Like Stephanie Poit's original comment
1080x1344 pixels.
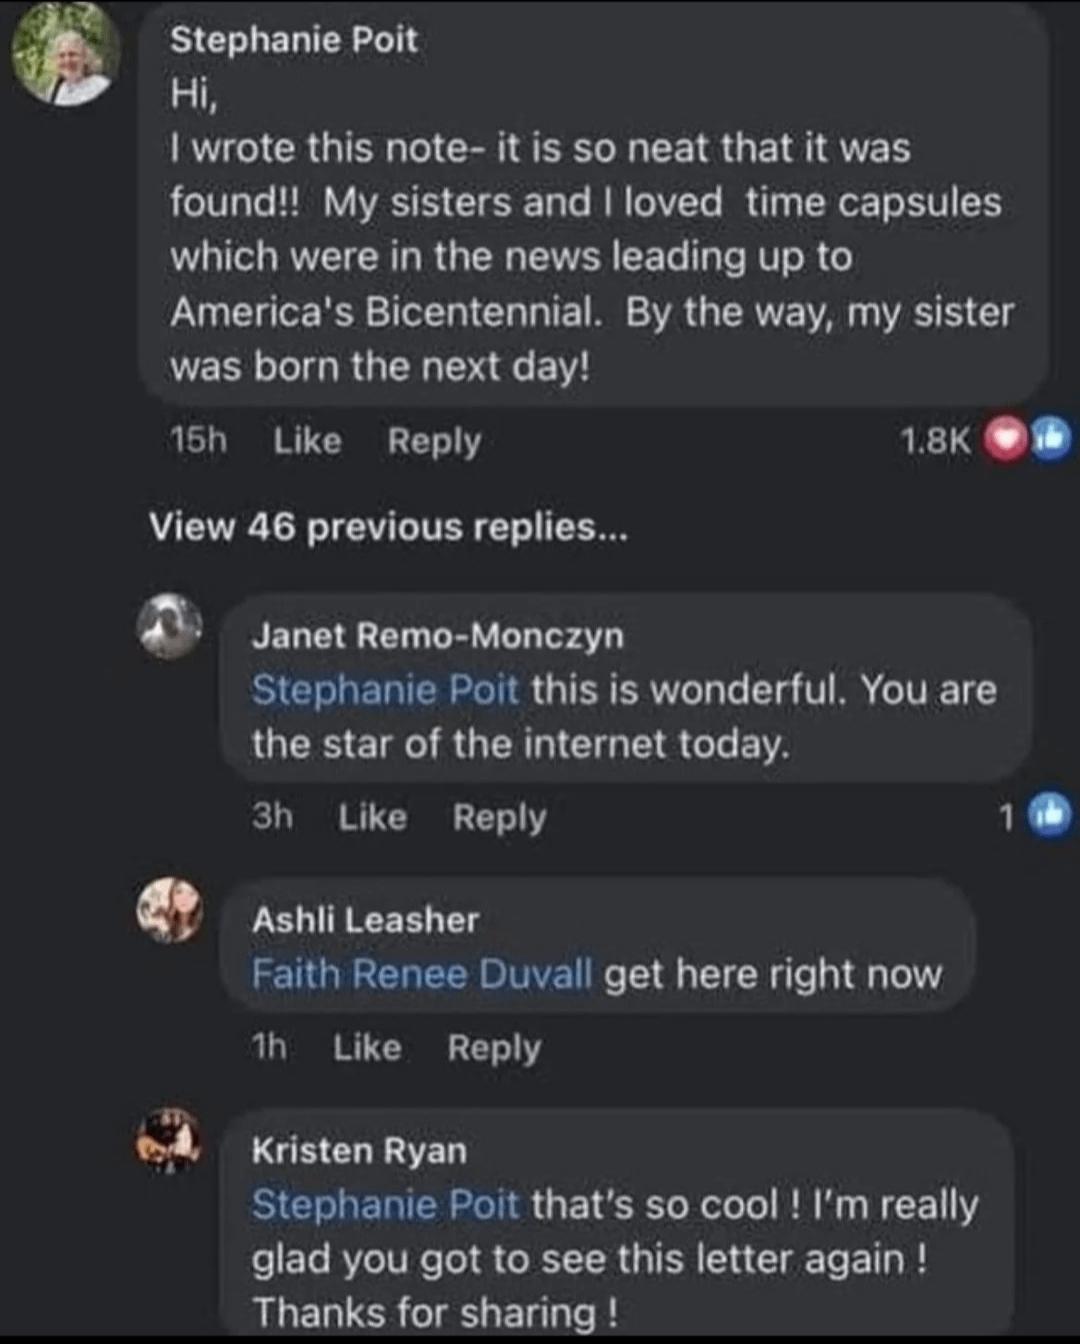coord(307,440)
